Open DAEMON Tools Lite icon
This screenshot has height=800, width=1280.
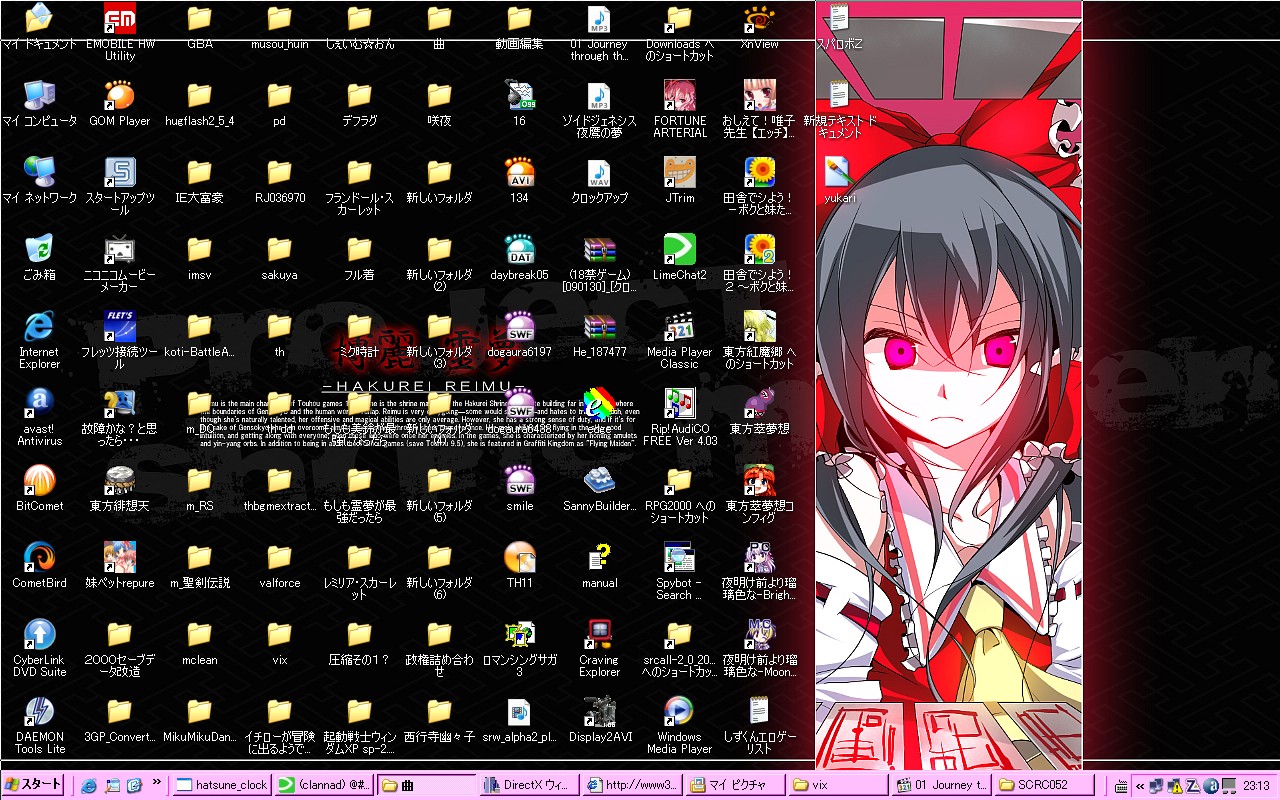pos(39,711)
